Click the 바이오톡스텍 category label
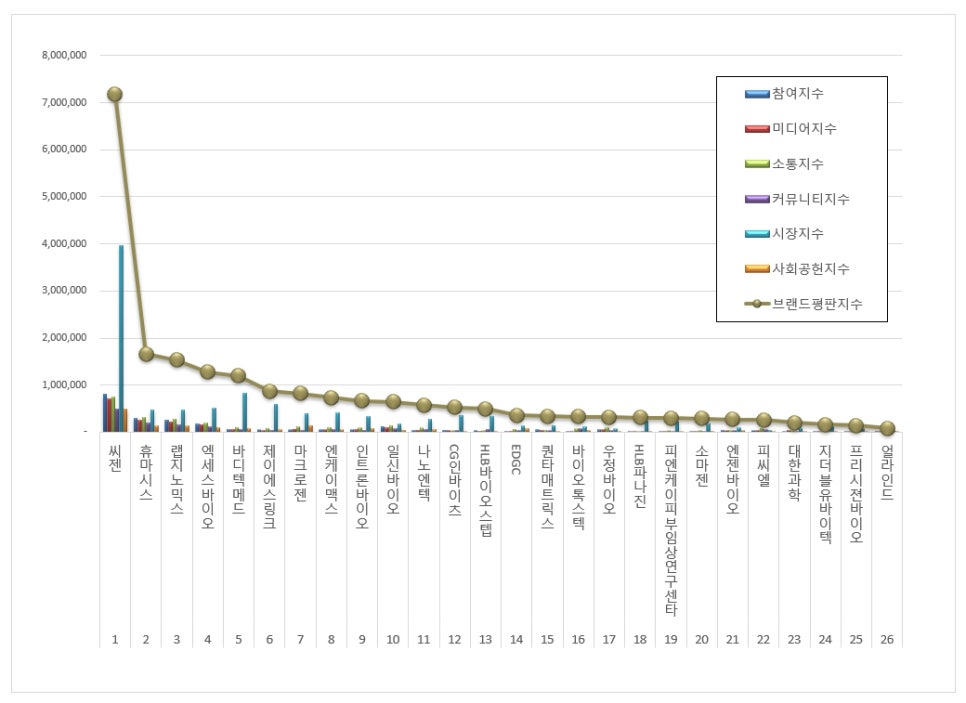The image size is (966, 703). (578, 487)
